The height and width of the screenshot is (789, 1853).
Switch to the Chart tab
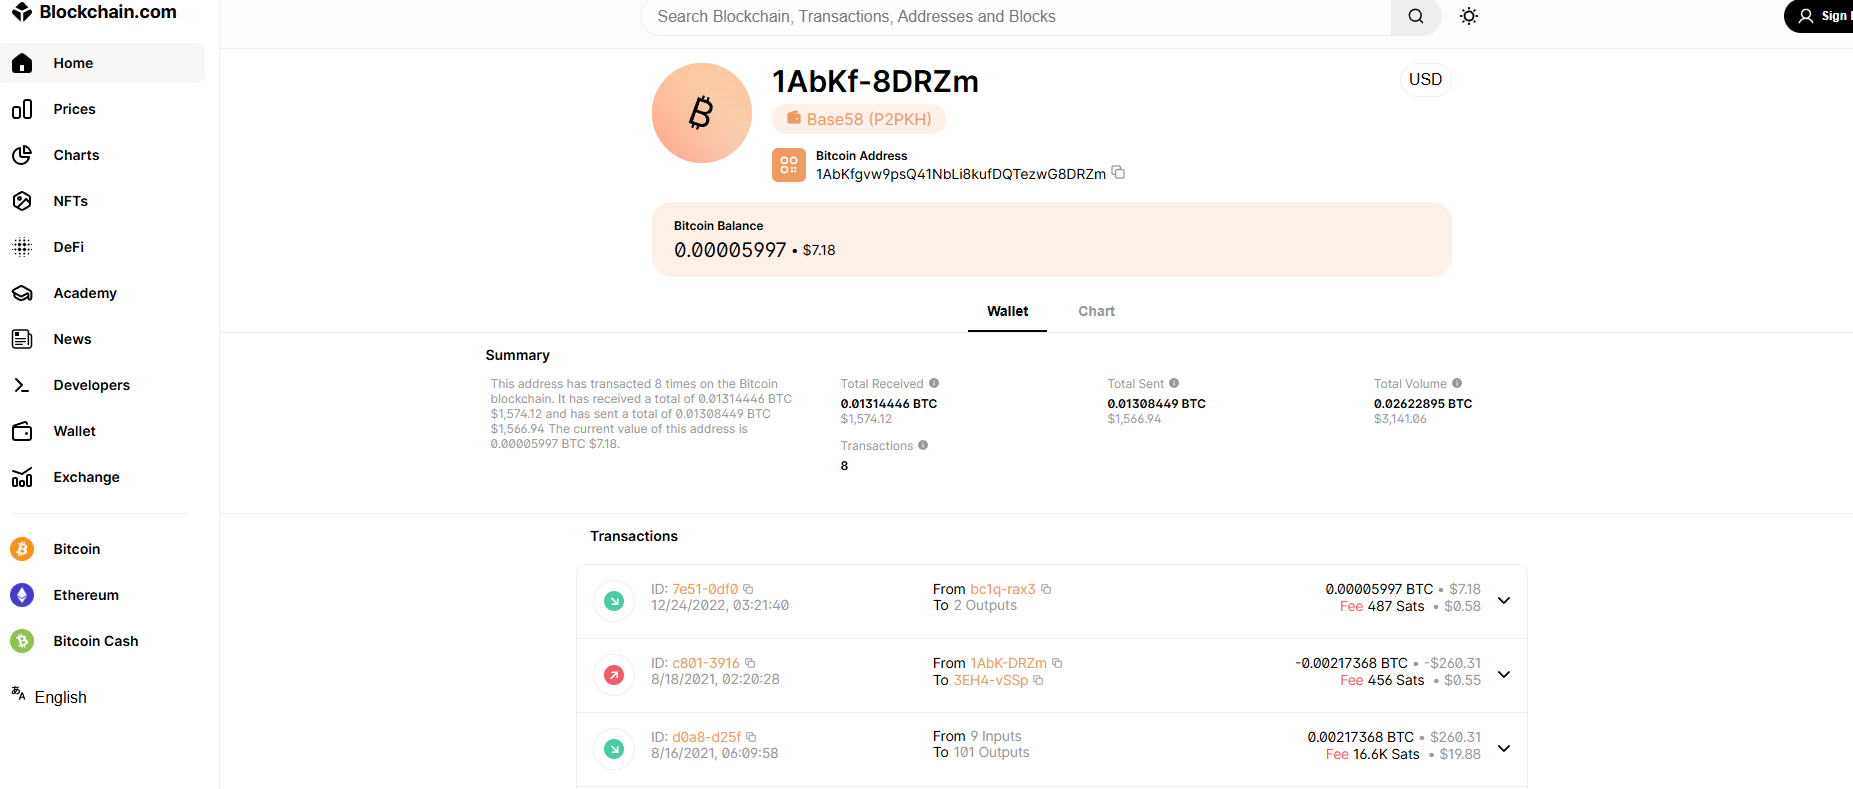pyautogui.click(x=1096, y=311)
